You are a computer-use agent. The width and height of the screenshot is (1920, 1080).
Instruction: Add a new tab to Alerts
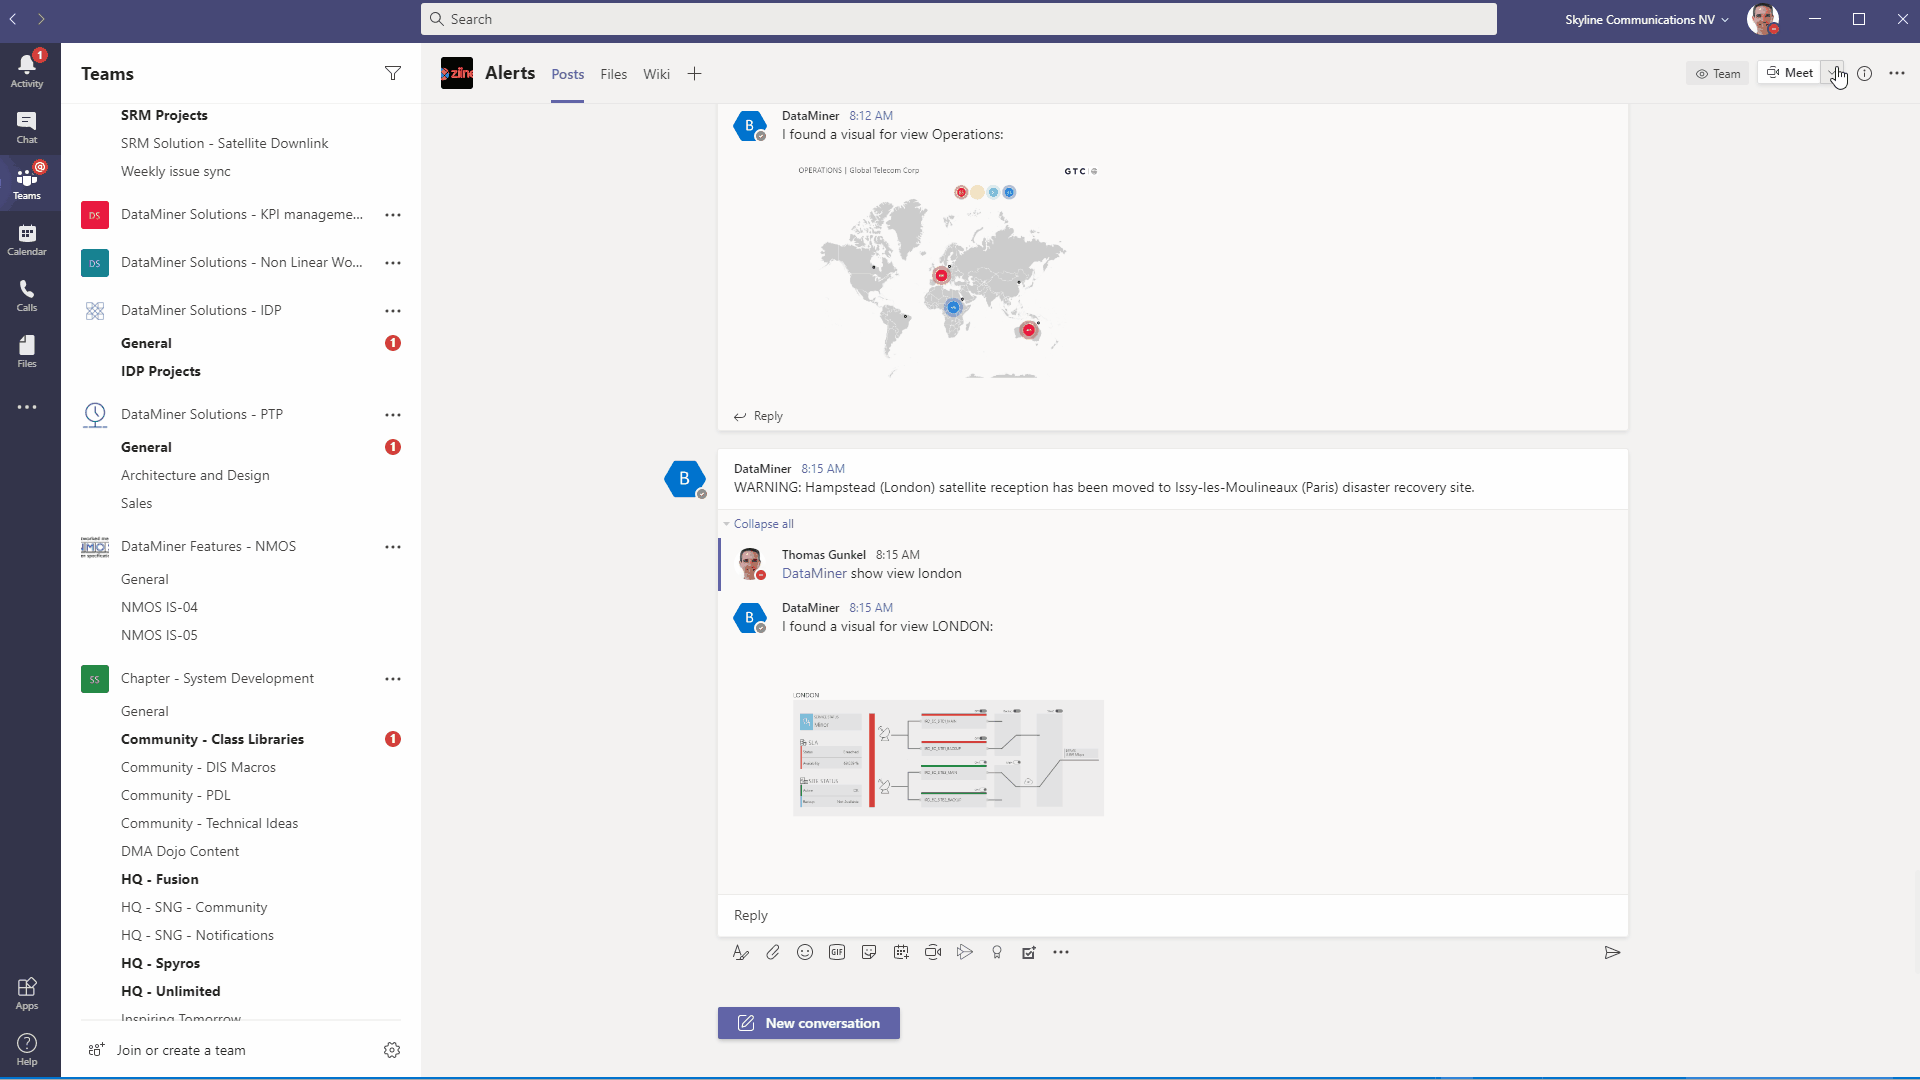(694, 74)
